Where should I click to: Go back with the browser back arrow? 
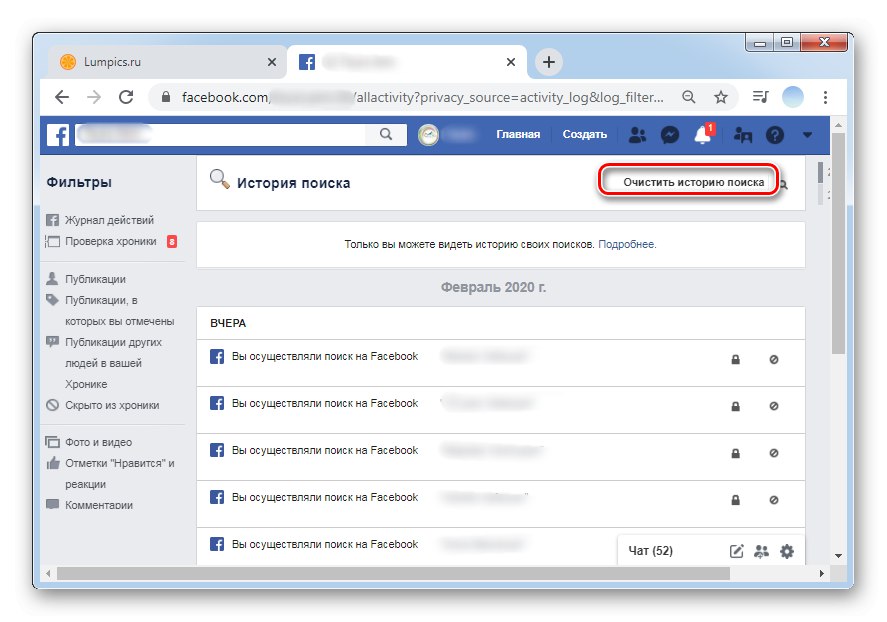pos(62,97)
